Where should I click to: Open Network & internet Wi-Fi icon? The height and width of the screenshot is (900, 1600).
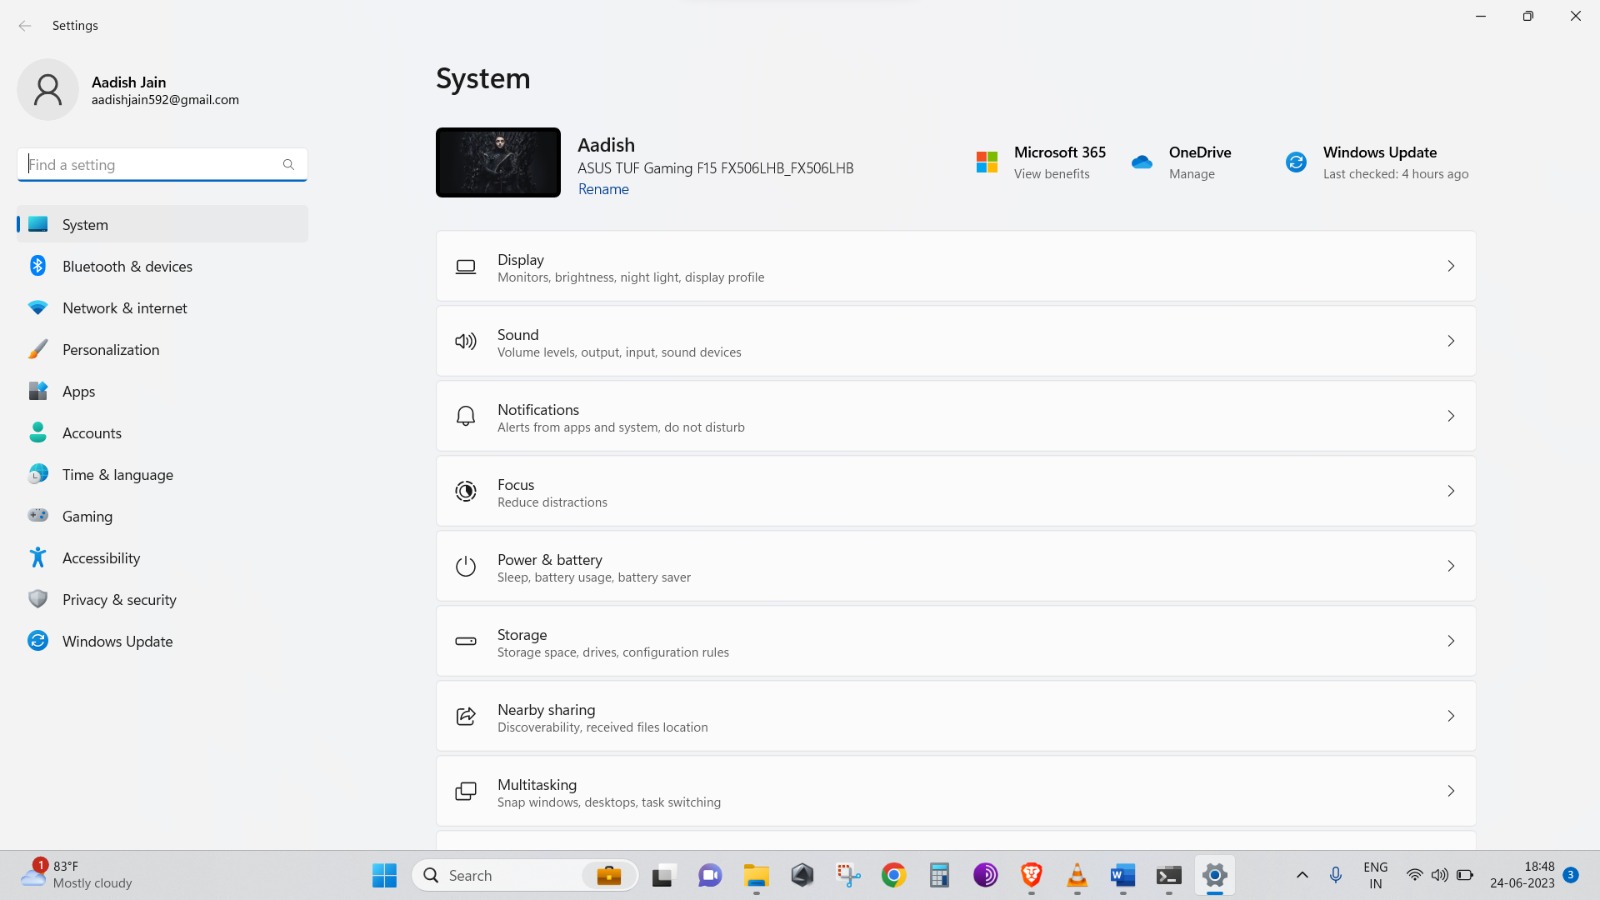(38, 308)
